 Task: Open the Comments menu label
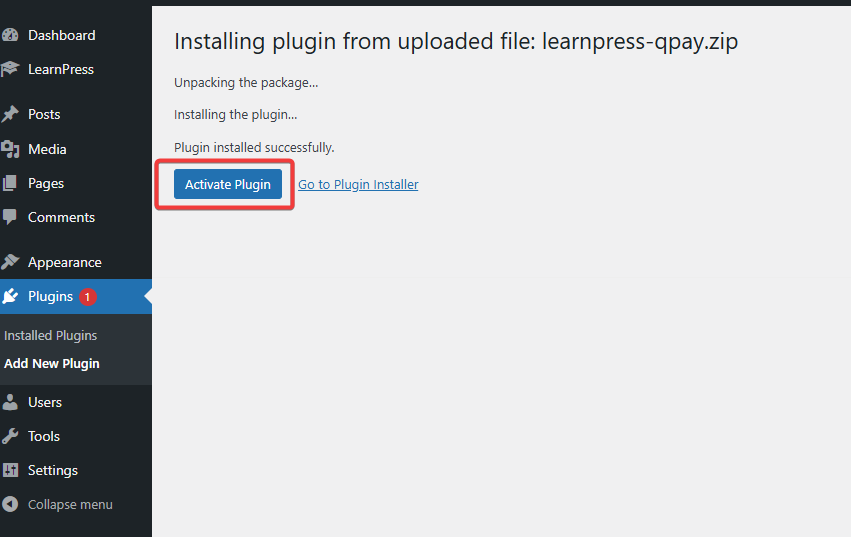61,217
